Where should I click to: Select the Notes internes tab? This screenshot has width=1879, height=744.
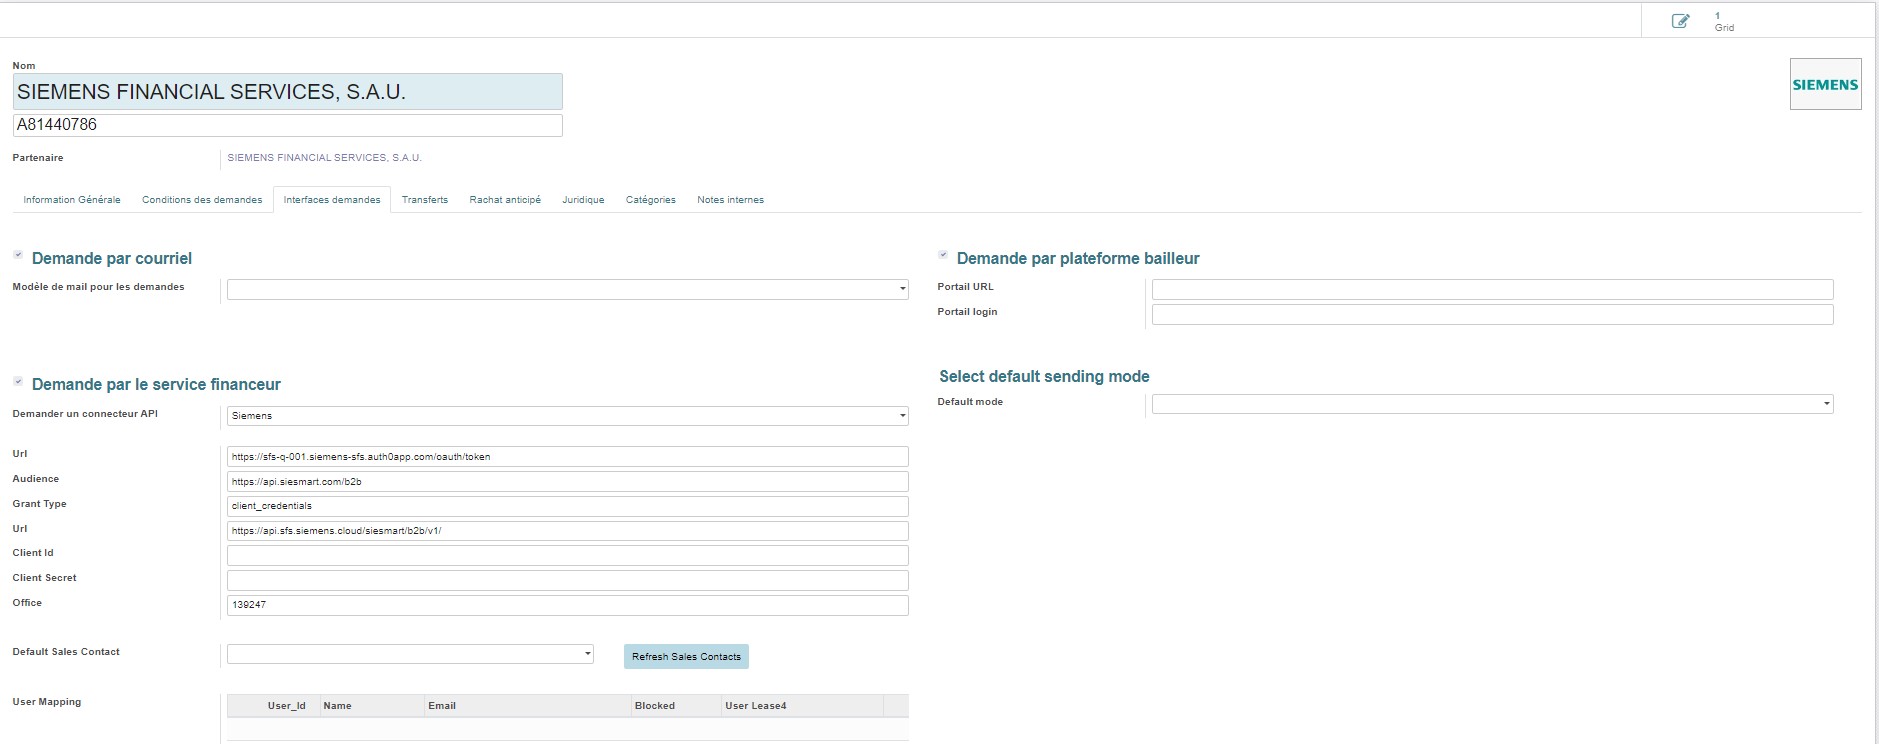pyautogui.click(x=730, y=200)
